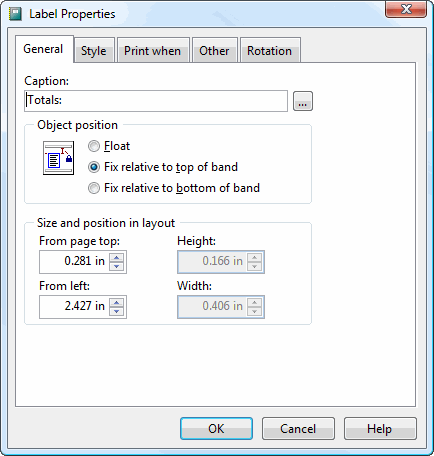Click Width spinner down arrow
Screen dimensions: 434x456
point(255,311)
